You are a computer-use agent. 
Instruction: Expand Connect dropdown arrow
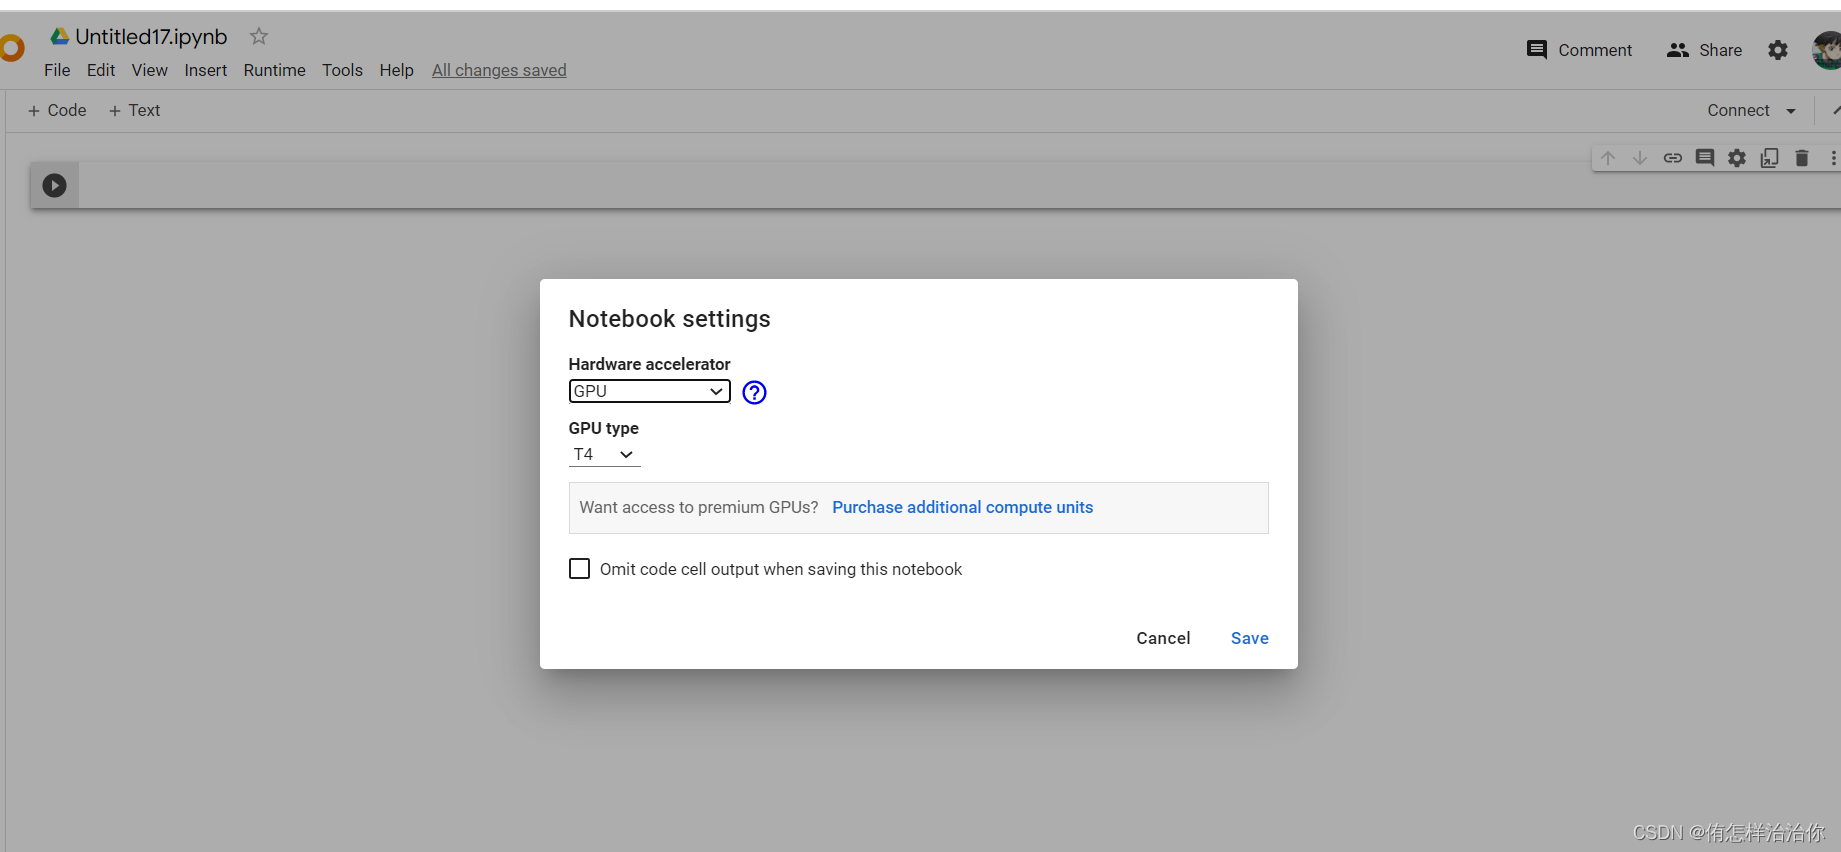(x=1791, y=111)
